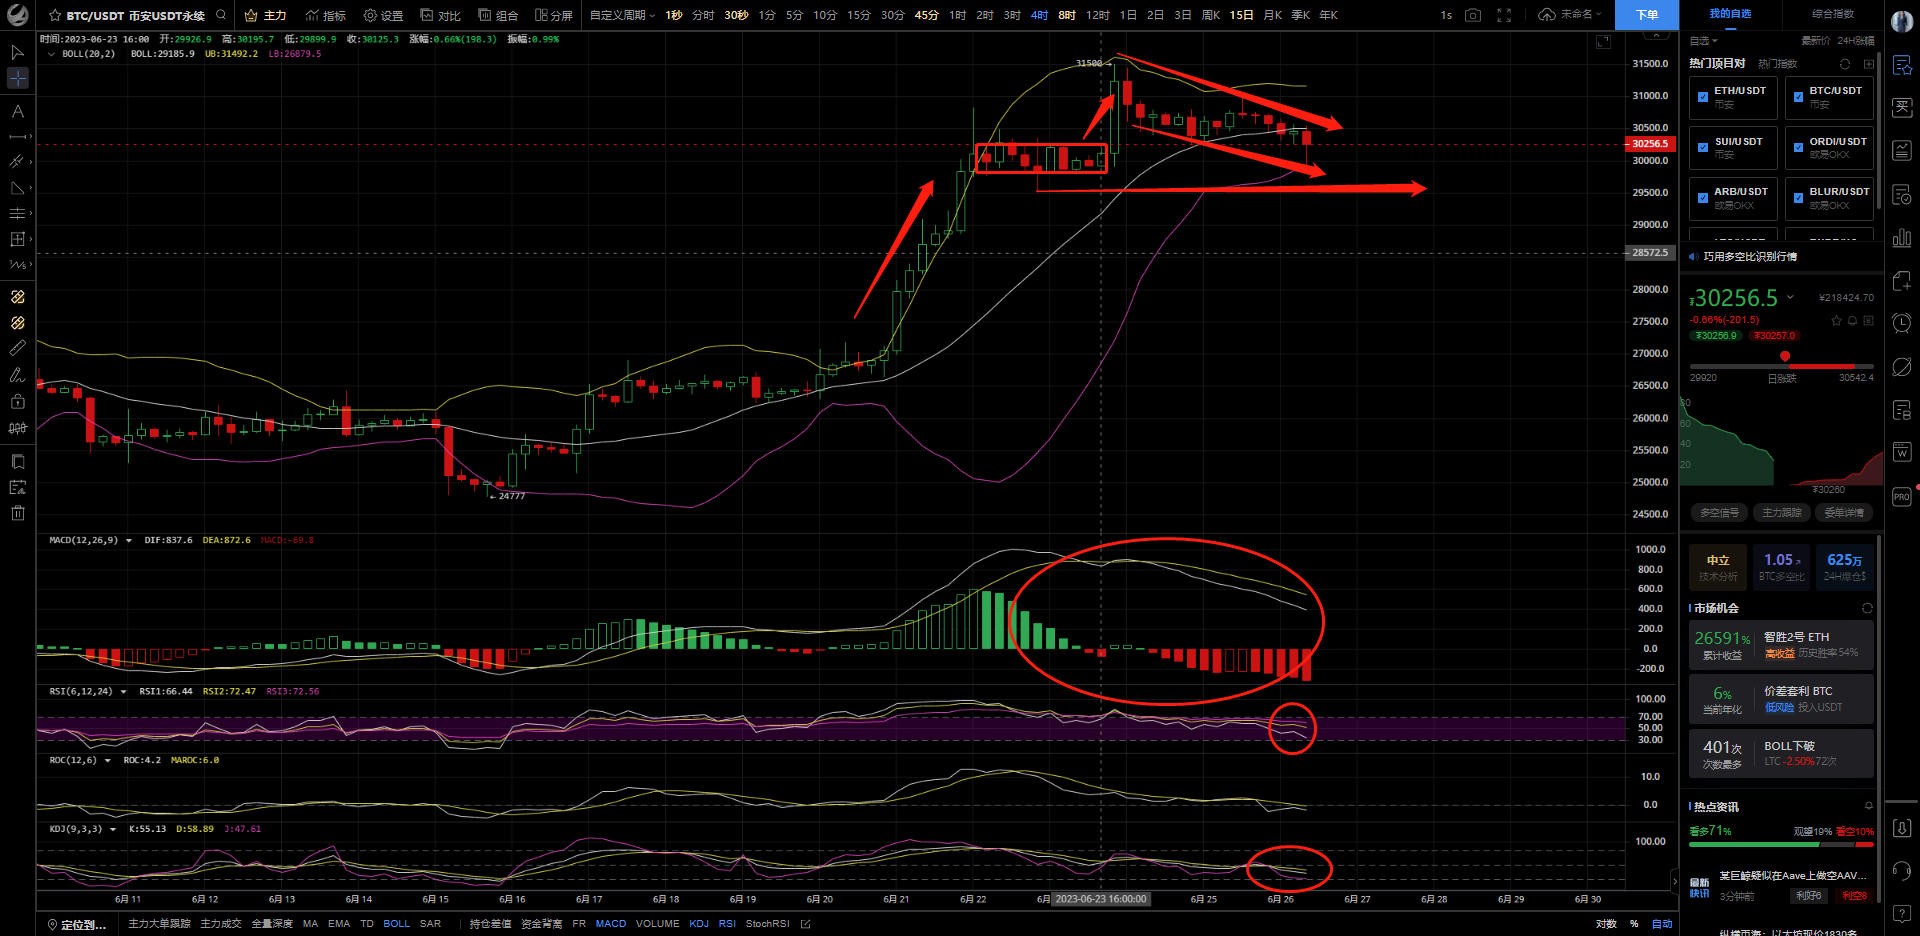Enter fullscreen chart mode

coord(1504,15)
